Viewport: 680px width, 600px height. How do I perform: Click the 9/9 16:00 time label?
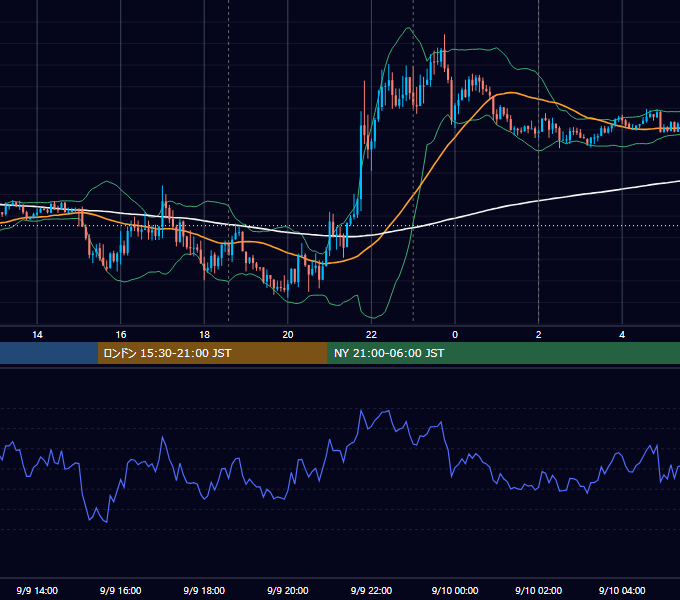tap(121, 590)
